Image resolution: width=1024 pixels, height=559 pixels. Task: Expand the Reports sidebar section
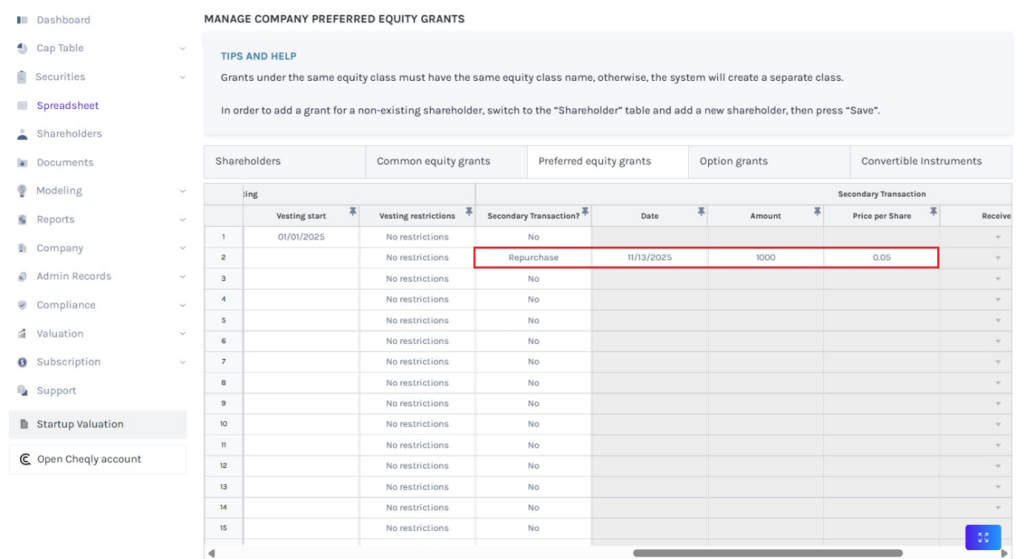click(182, 220)
